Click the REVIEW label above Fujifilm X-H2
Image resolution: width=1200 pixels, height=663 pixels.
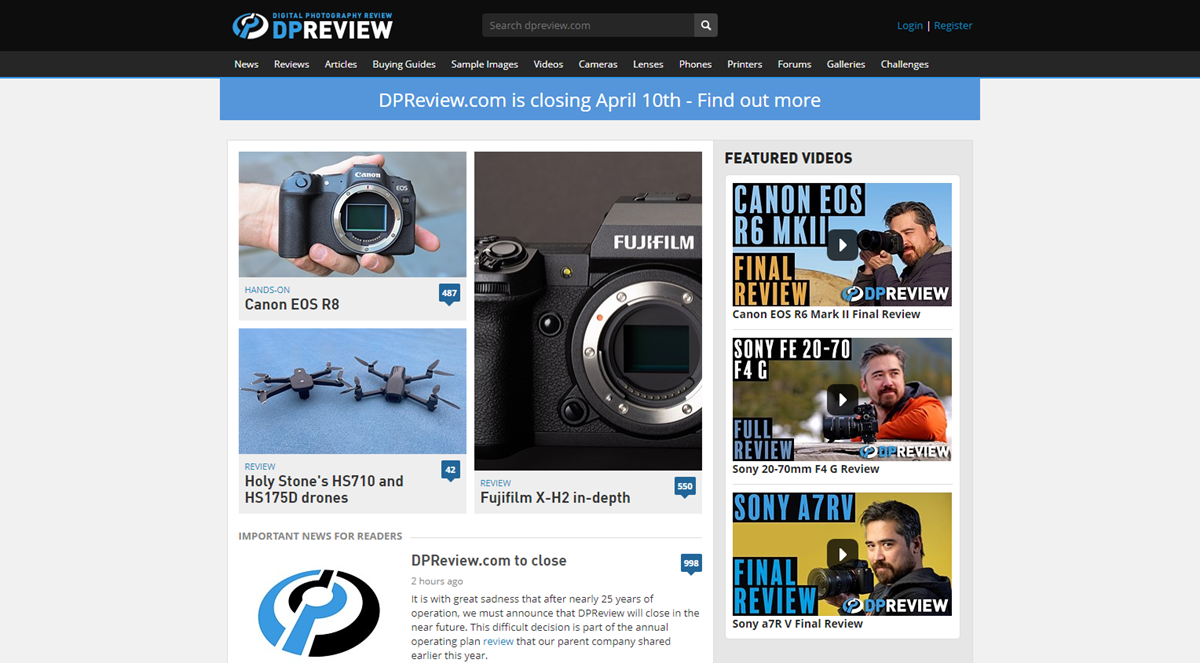tap(495, 483)
